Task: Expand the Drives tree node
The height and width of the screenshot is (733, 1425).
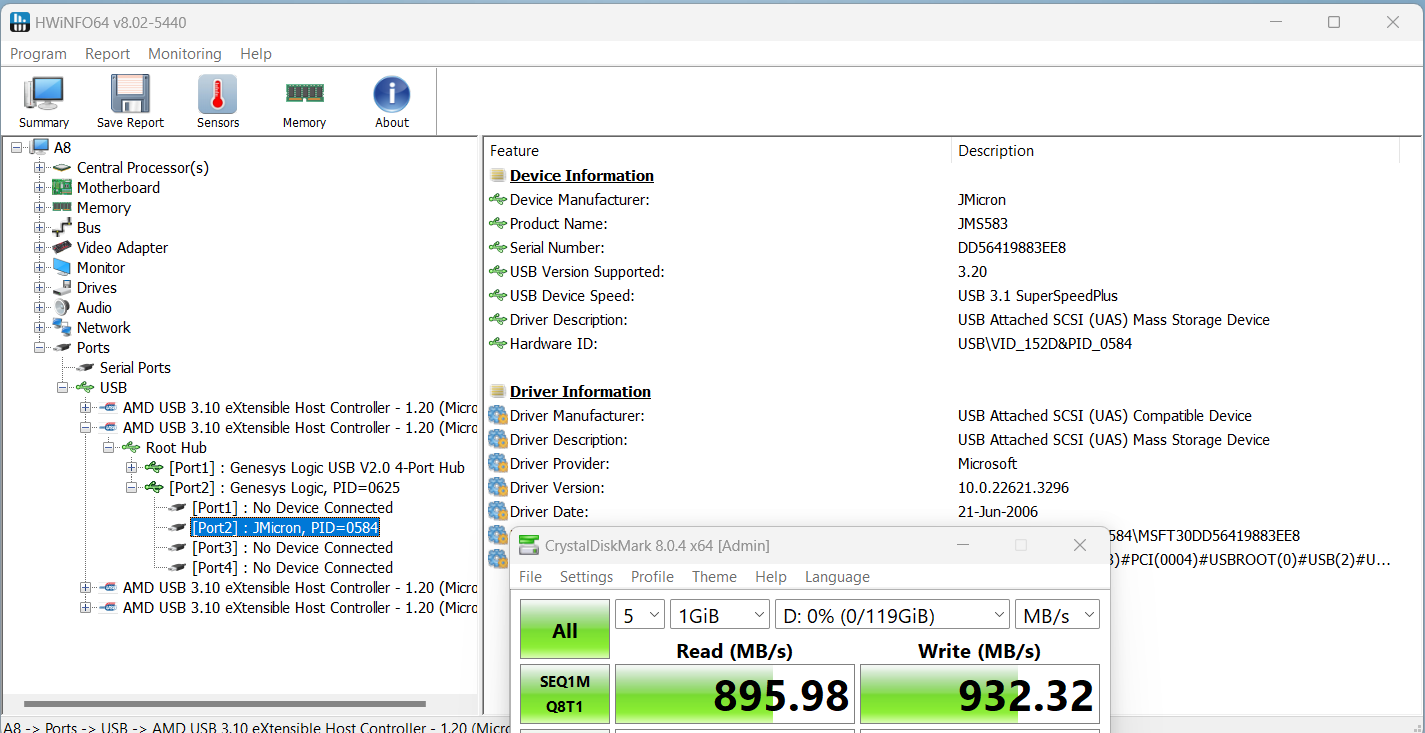Action: 40,288
